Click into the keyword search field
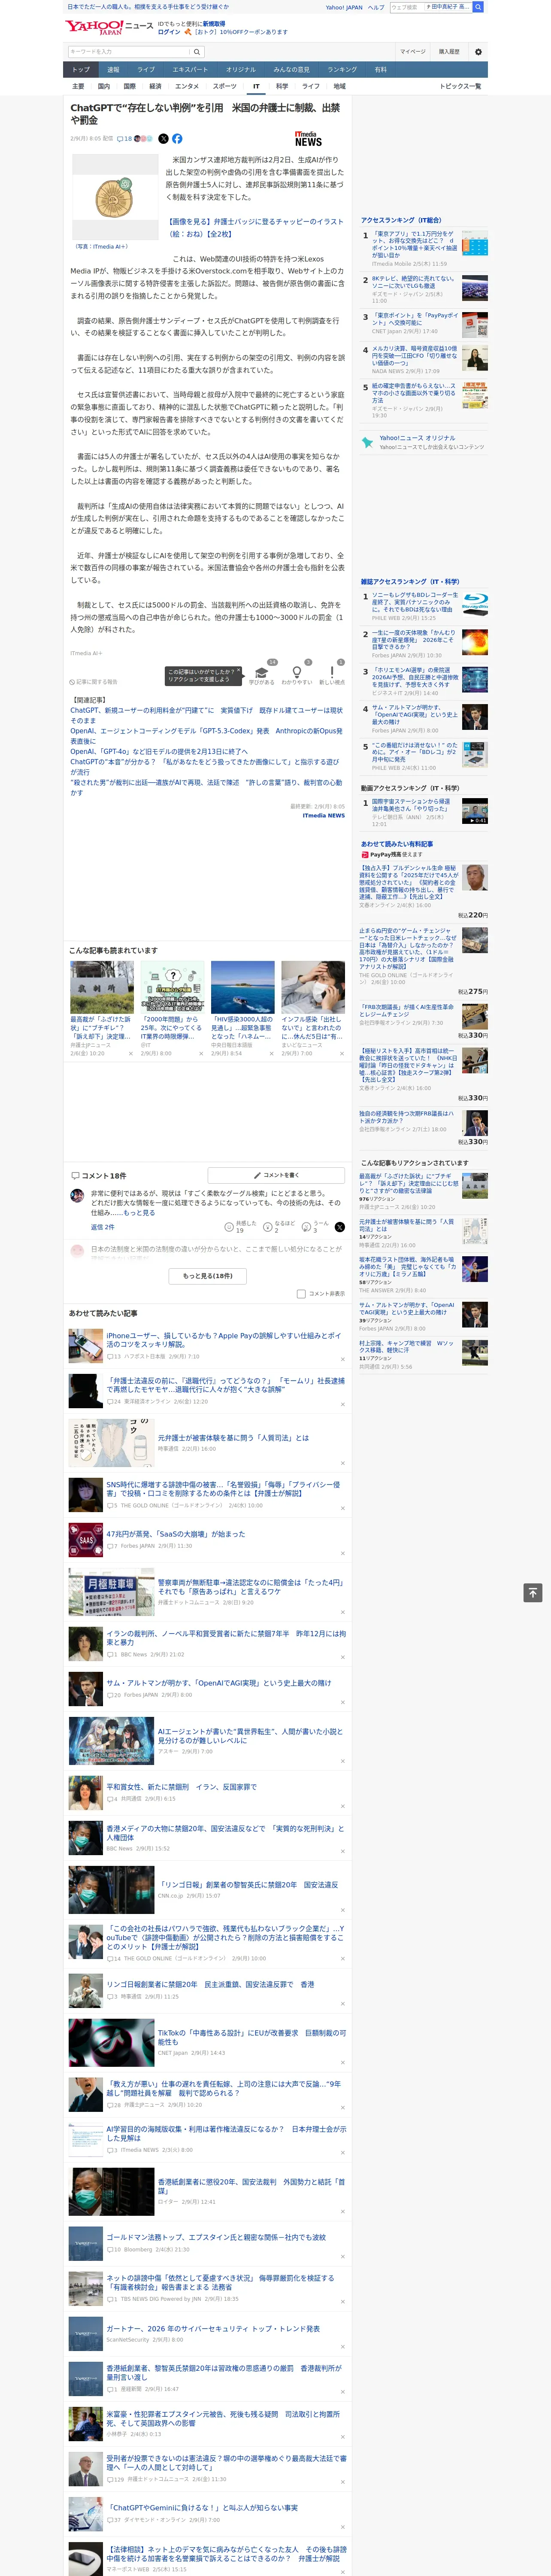Viewport: 551px width, 2576px height. pos(129,52)
